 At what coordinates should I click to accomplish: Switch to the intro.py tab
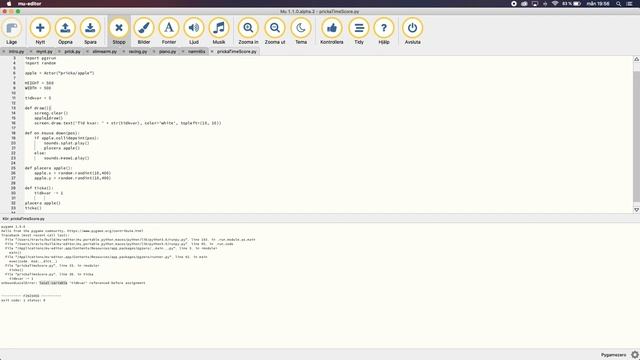pyautogui.click(x=16, y=52)
